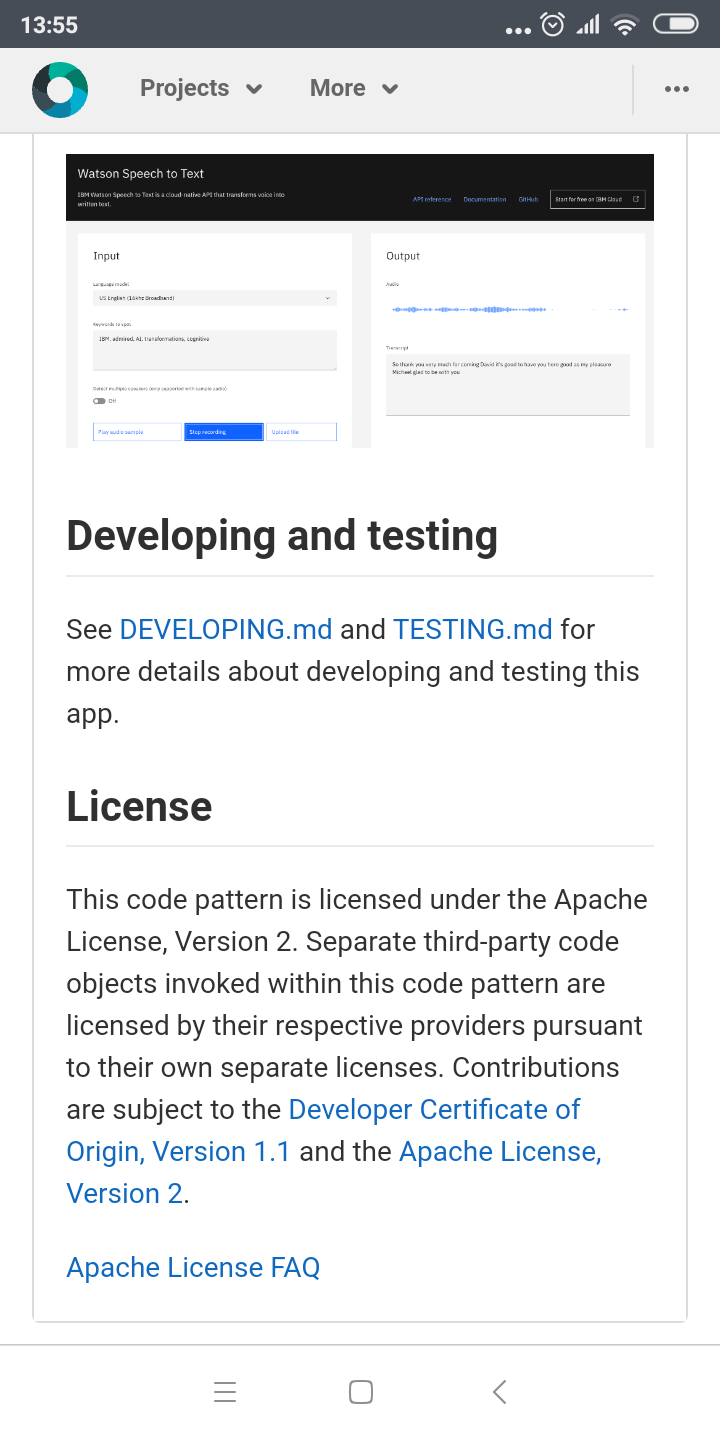Image resolution: width=720 pixels, height=1440 pixels.
Task: Tap the battery status icon
Action: click(x=675, y=24)
